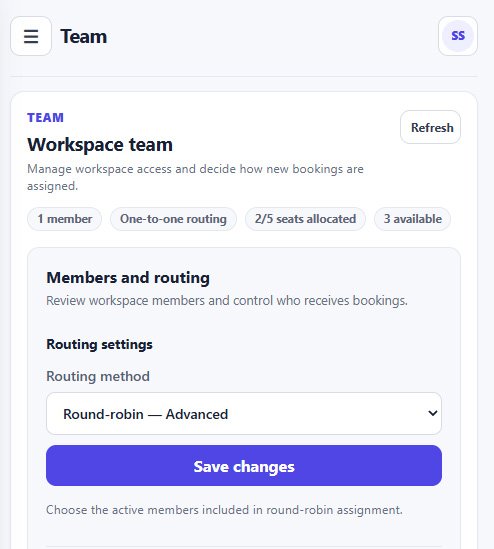
Task: Click Save changes button
Action: 244,466
